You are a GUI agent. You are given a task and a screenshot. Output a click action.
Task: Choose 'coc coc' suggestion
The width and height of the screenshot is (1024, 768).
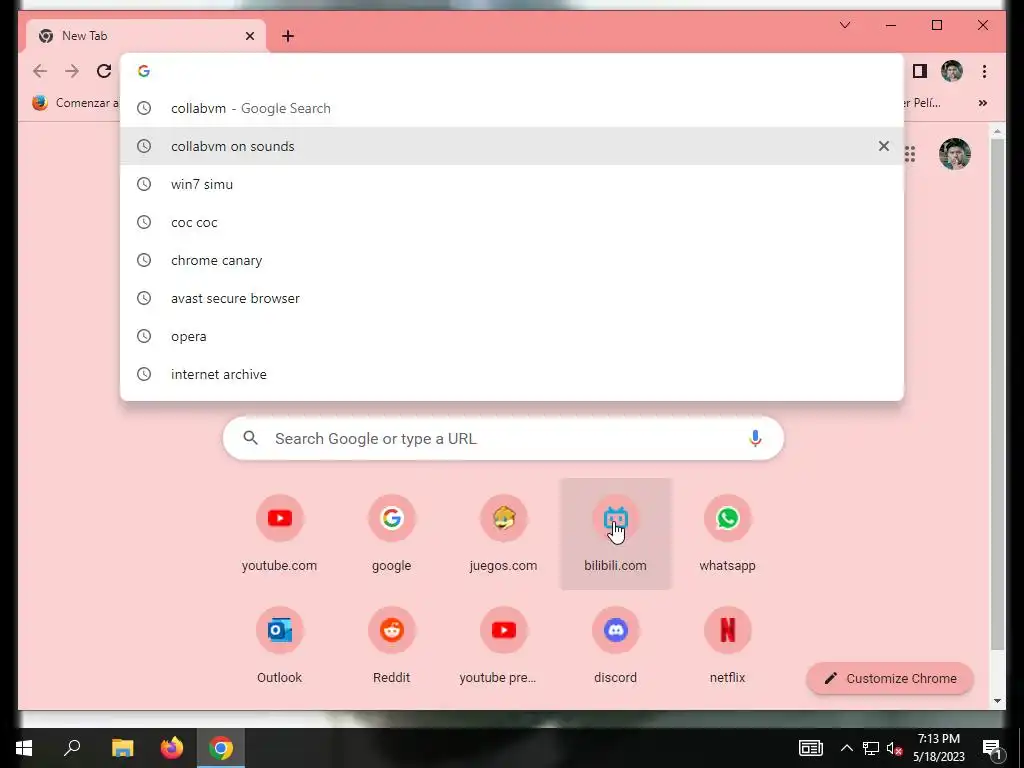pyautogui.click(x=512, y=222)
